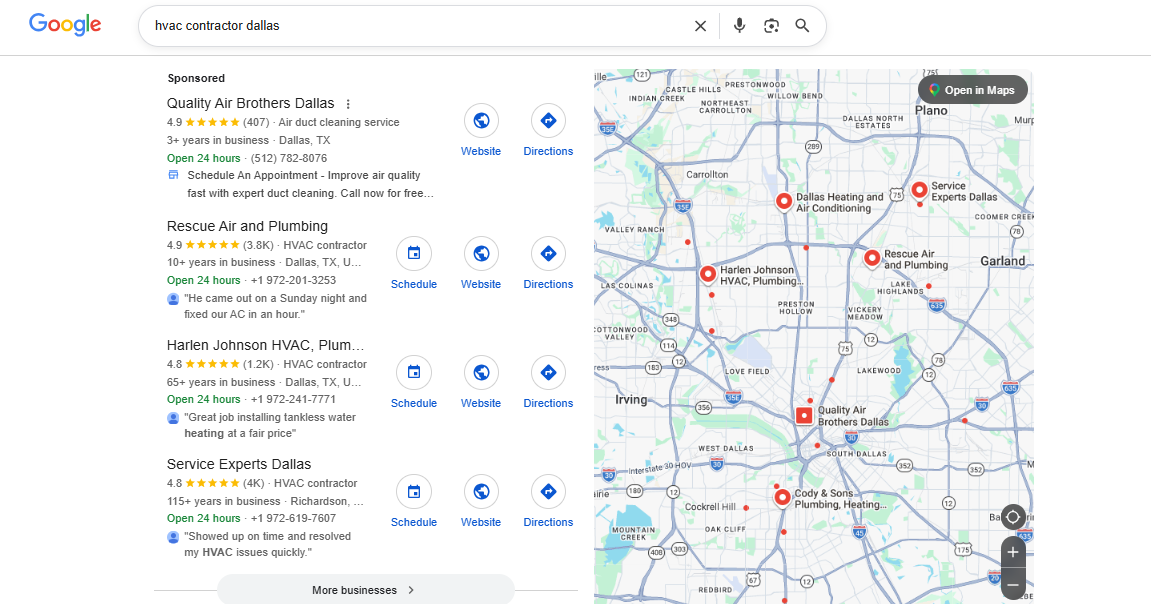Open review "He came out on a Sunday night"
The height and width of the screenshot is (604, 1151).
(x=275, y=306)
